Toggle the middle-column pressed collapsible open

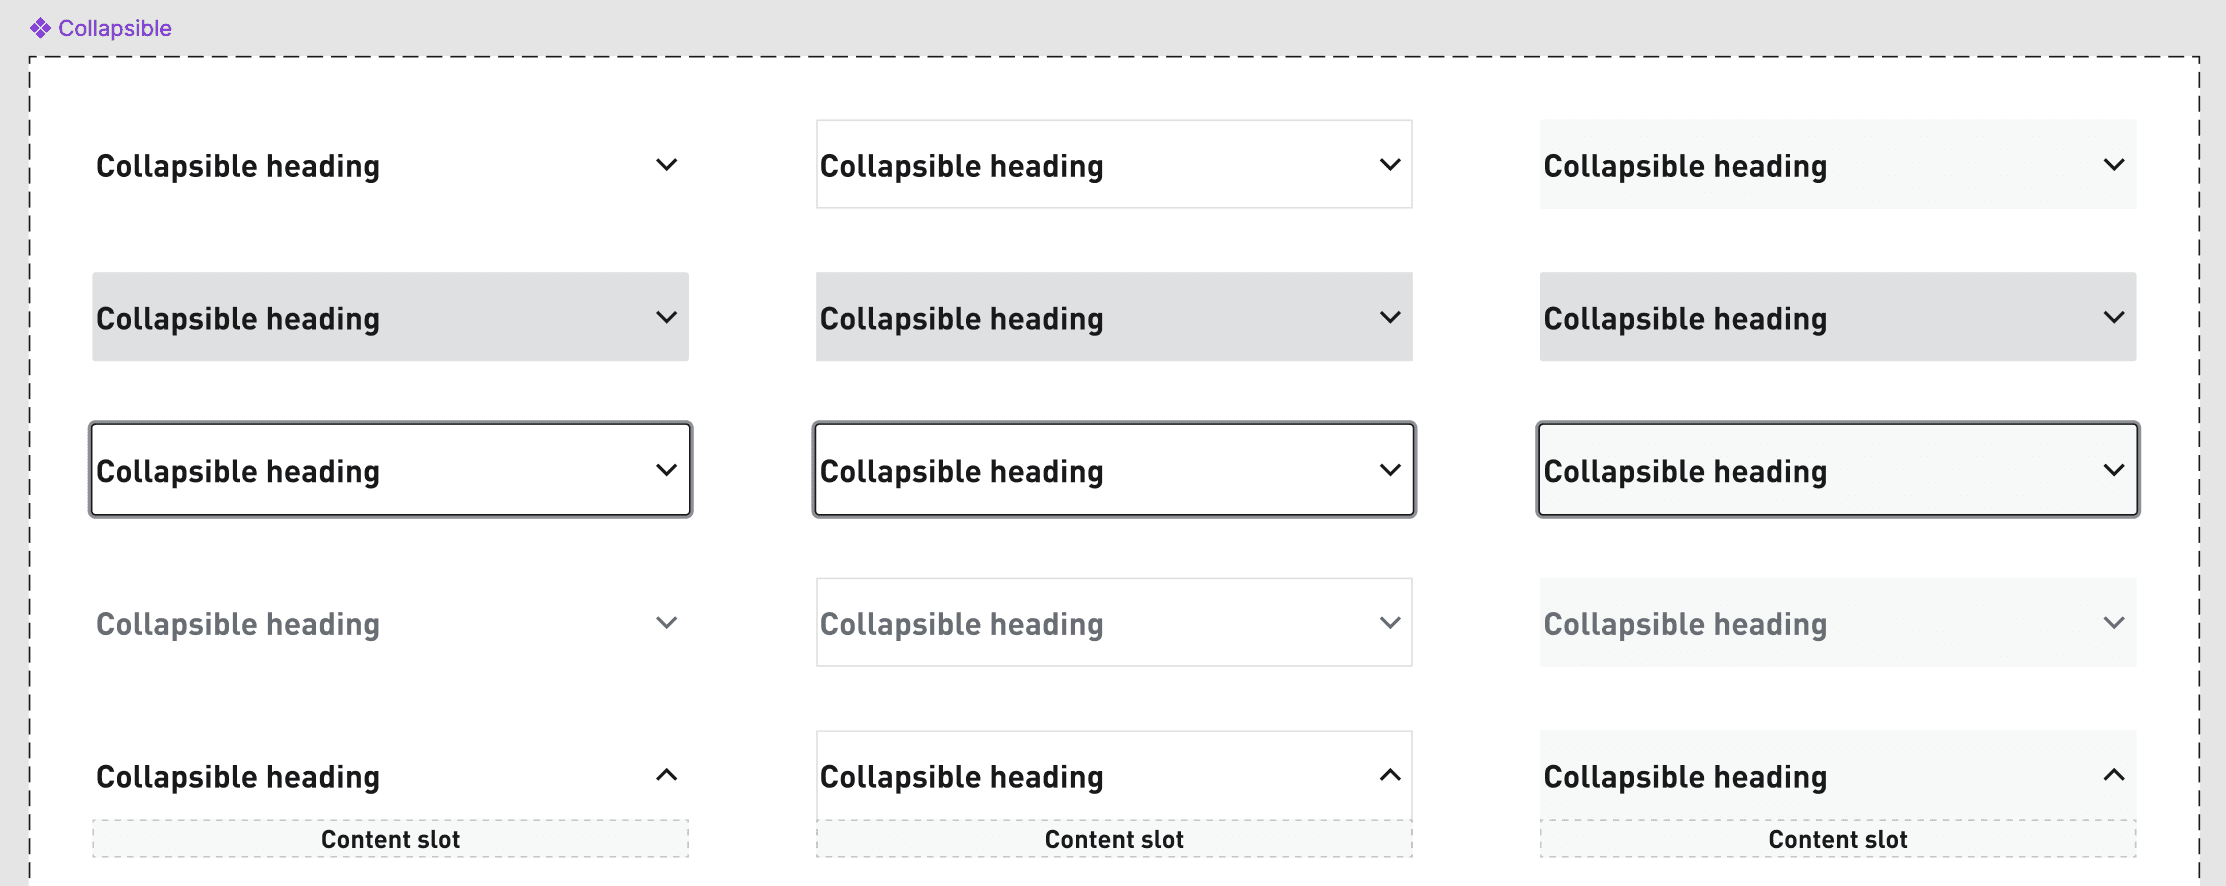(x=1113, y=317)
